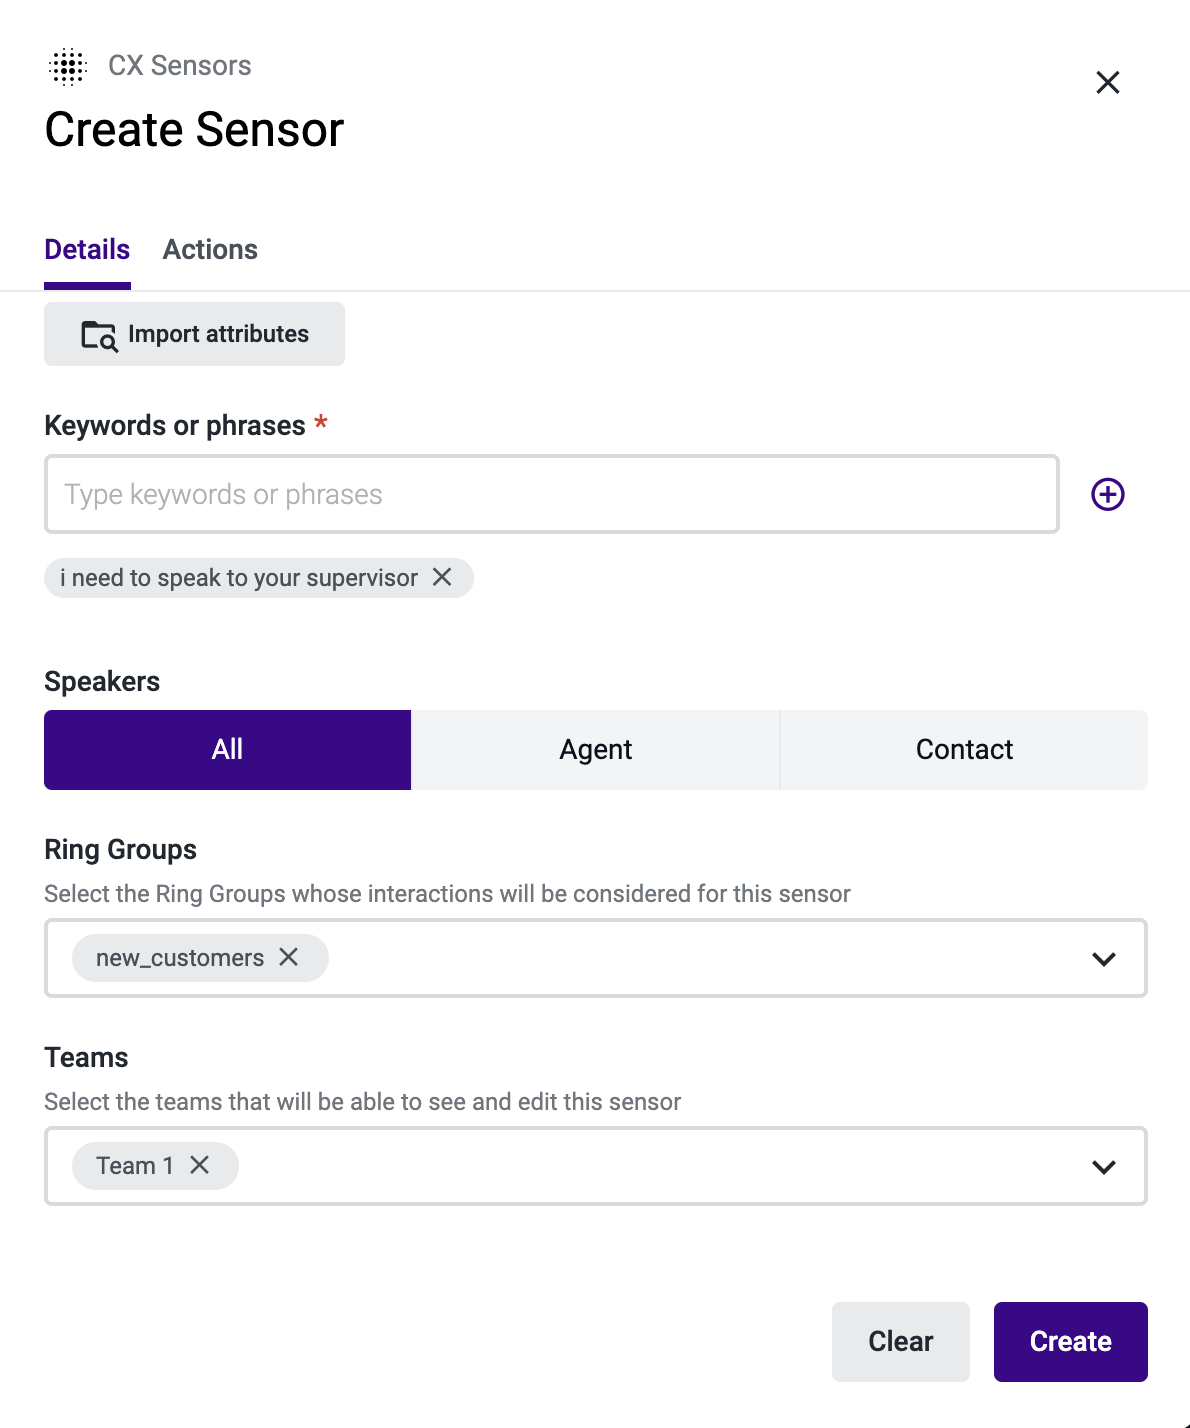Select the All speakers option
Image resolution: width=1190 pixels, height=1428 pixels.
(x=228, y=750)
